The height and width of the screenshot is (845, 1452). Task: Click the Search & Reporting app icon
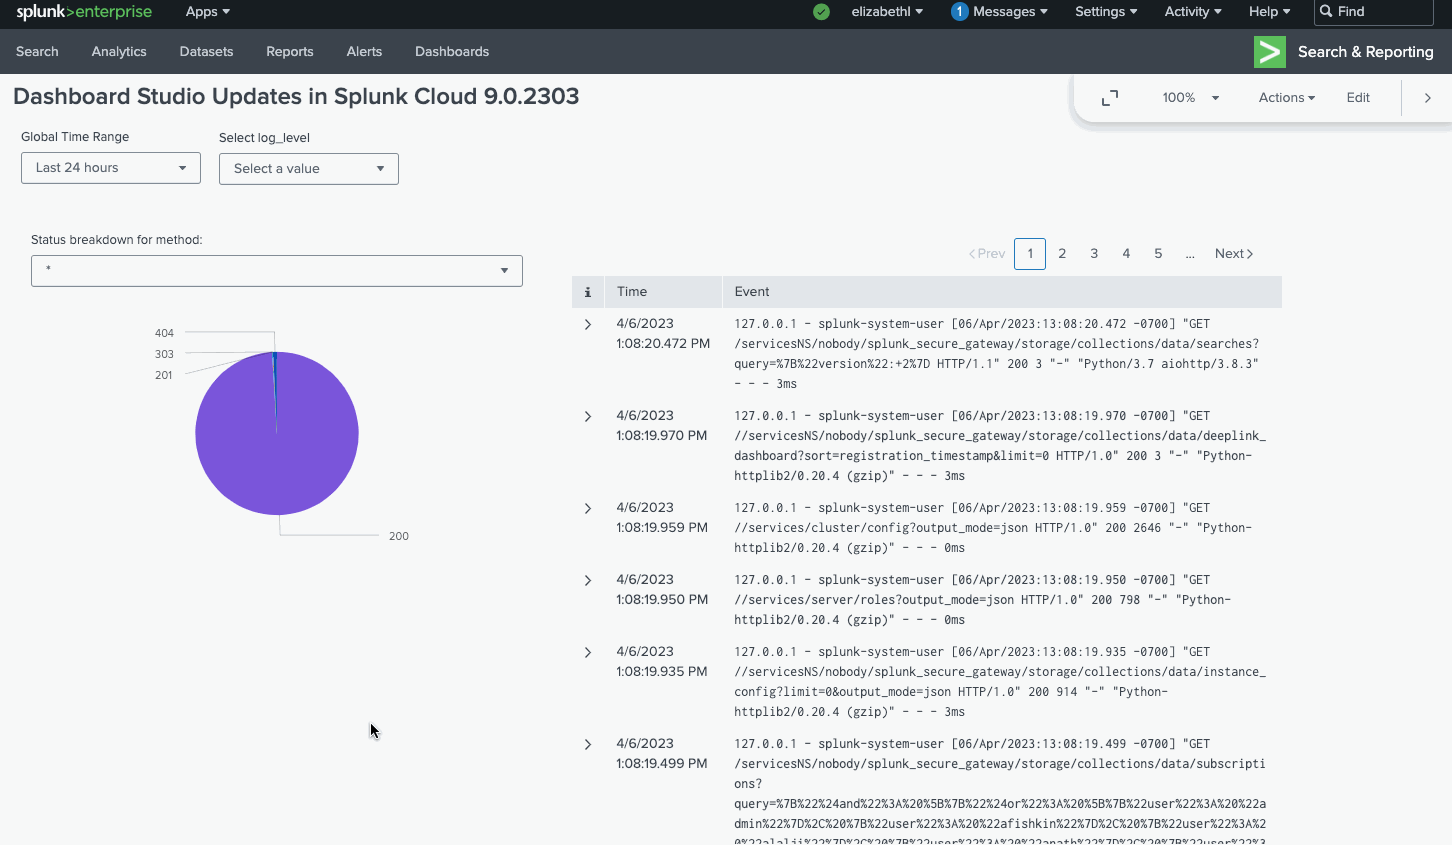click(x=1270, y=52)
